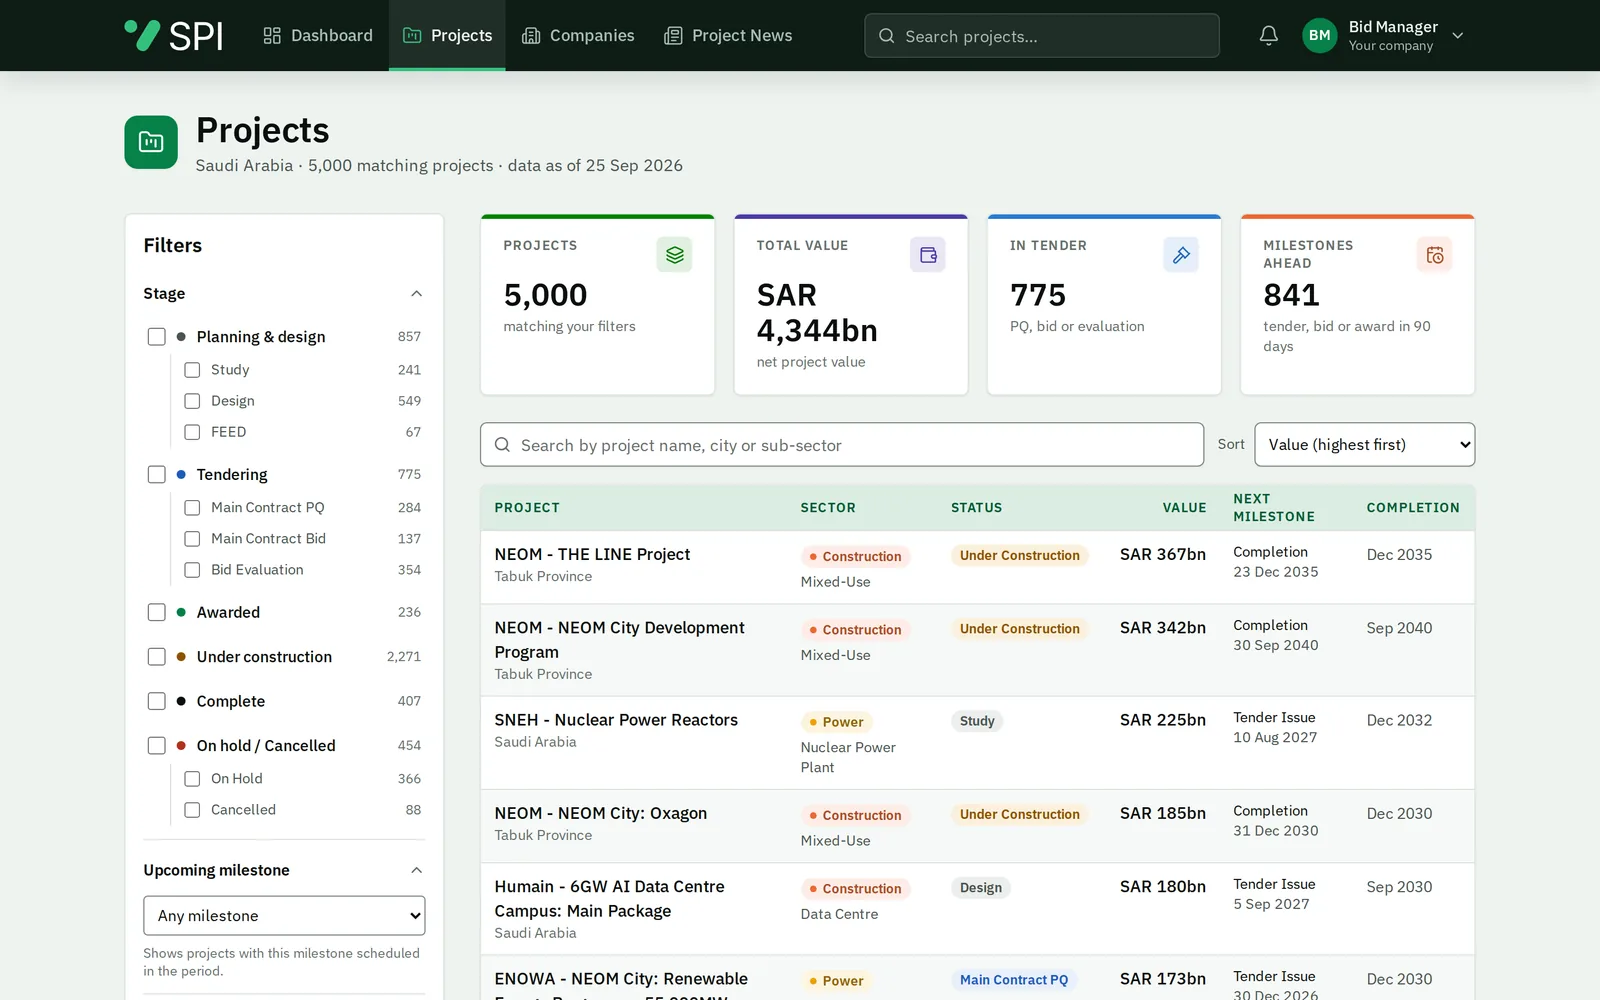Viewport: 1600px width, 1000px height.
Task: Click the SPI logo
Action: [x=174, y=36]
